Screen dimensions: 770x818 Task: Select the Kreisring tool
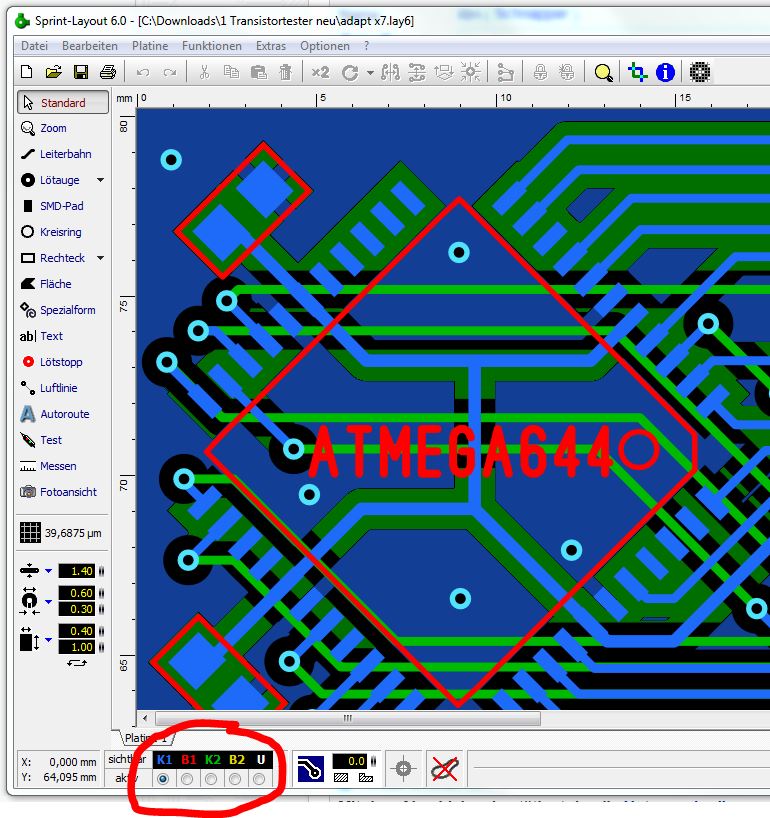pyautogui.click(x=51, y=232)
